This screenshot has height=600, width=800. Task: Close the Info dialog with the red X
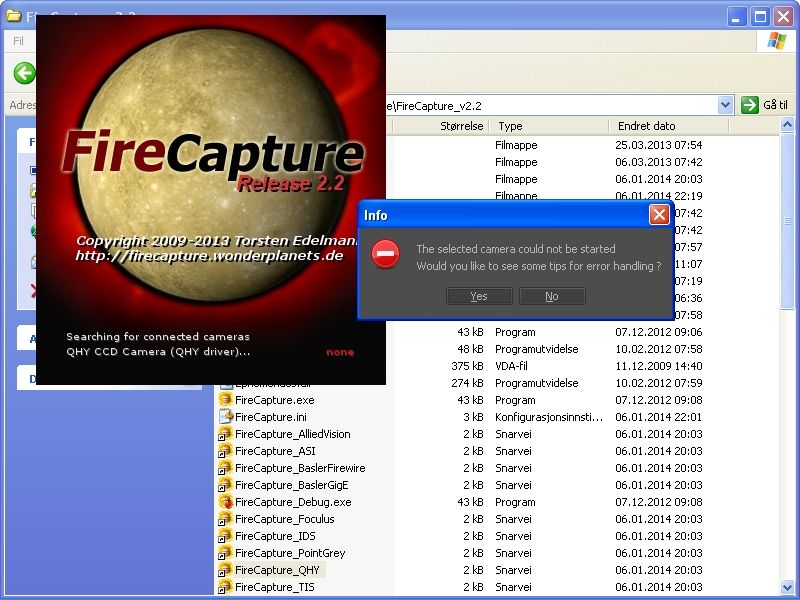(x=659, y=215)
